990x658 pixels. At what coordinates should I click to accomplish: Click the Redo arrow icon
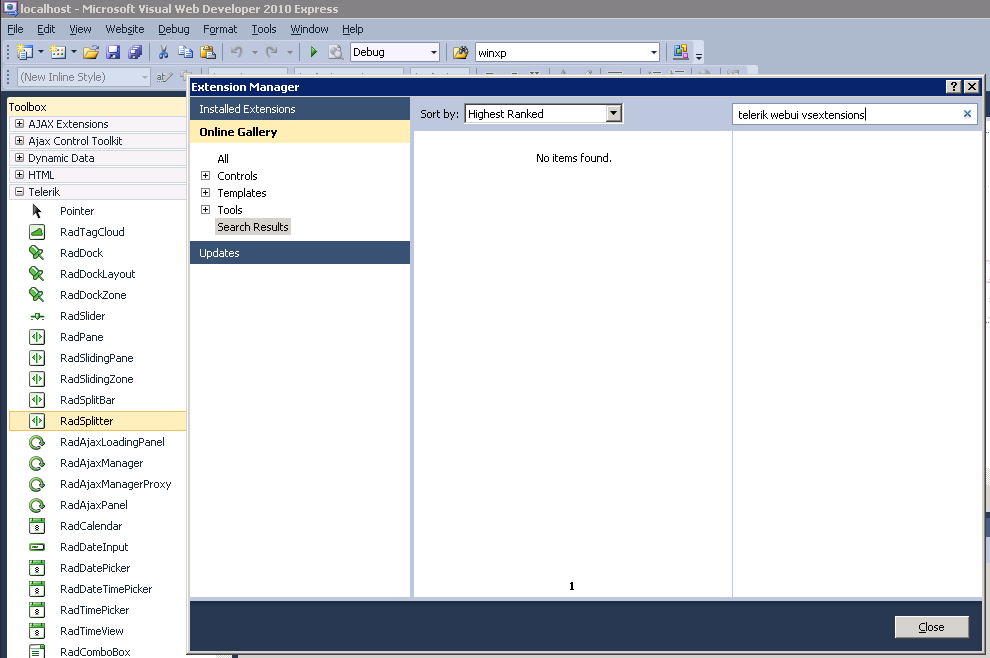point(271,52)
